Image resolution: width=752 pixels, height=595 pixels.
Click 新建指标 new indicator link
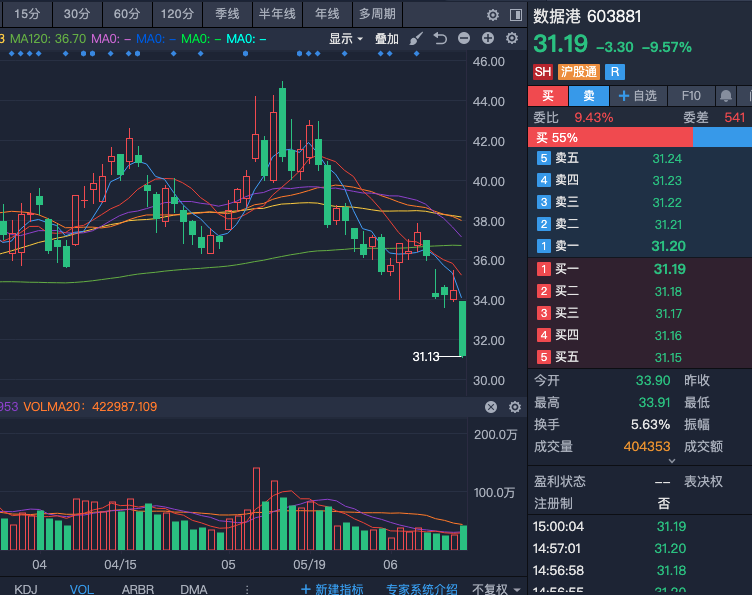tap(332, 589)
